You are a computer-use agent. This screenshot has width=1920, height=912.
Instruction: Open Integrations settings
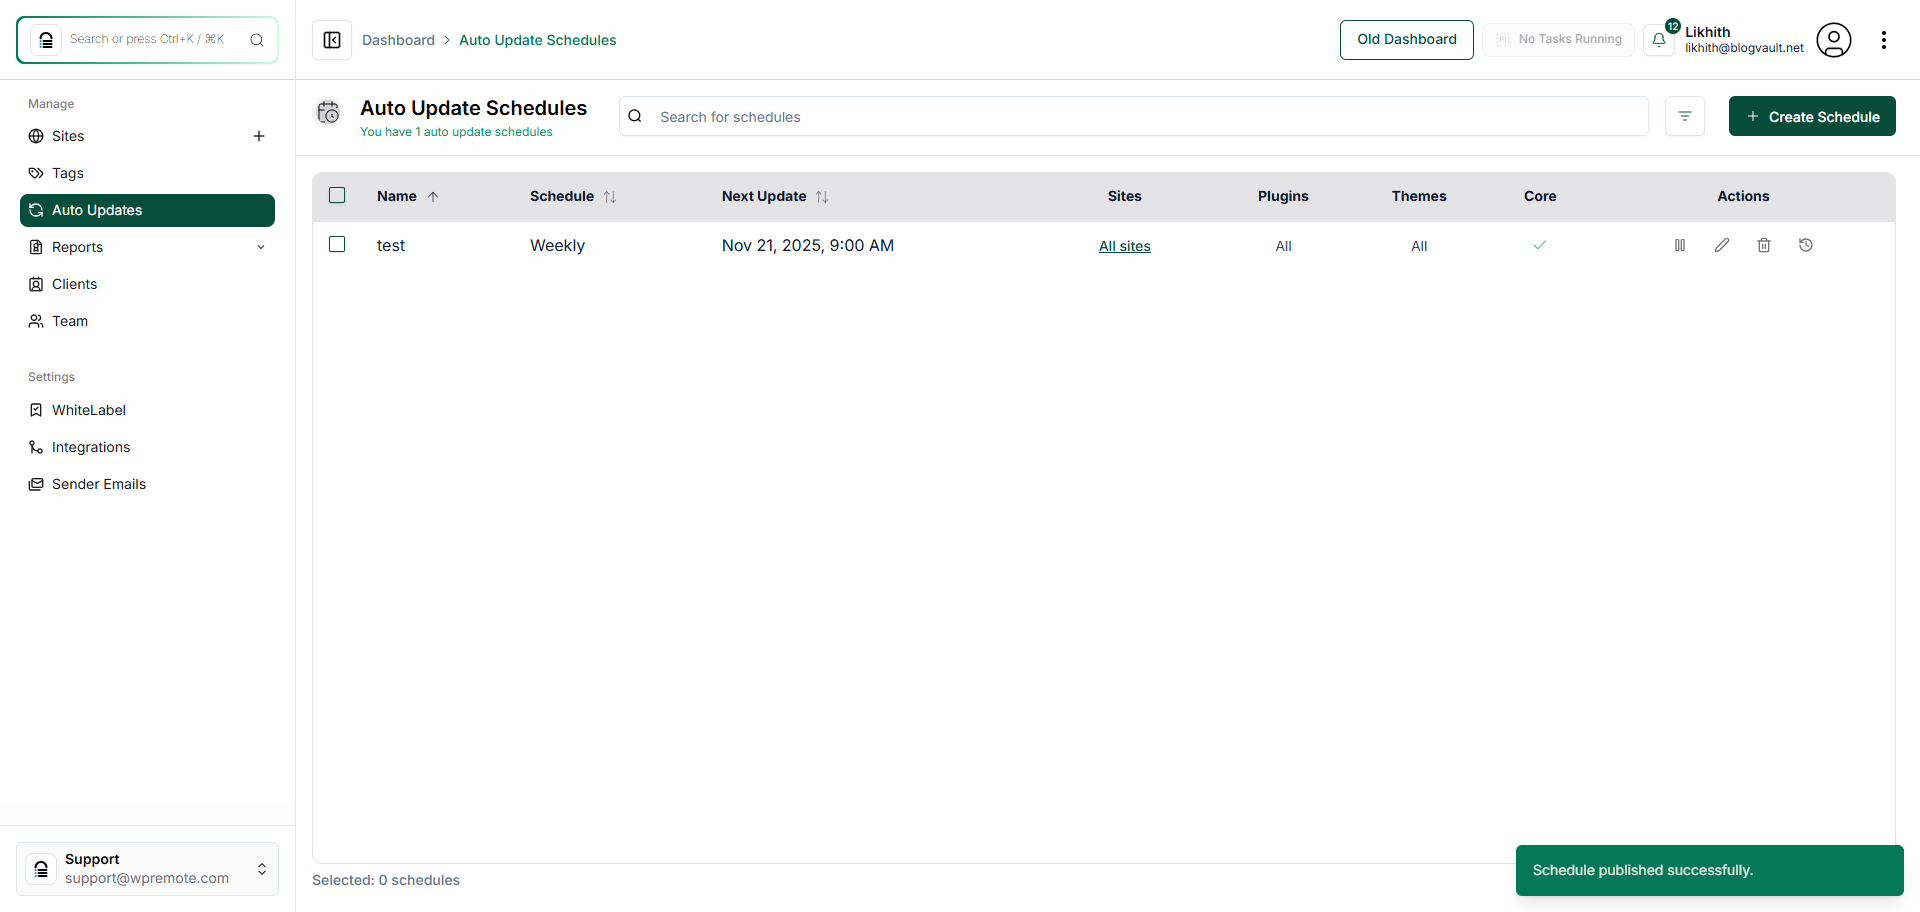pyautogui.click(x=147, y=447)
